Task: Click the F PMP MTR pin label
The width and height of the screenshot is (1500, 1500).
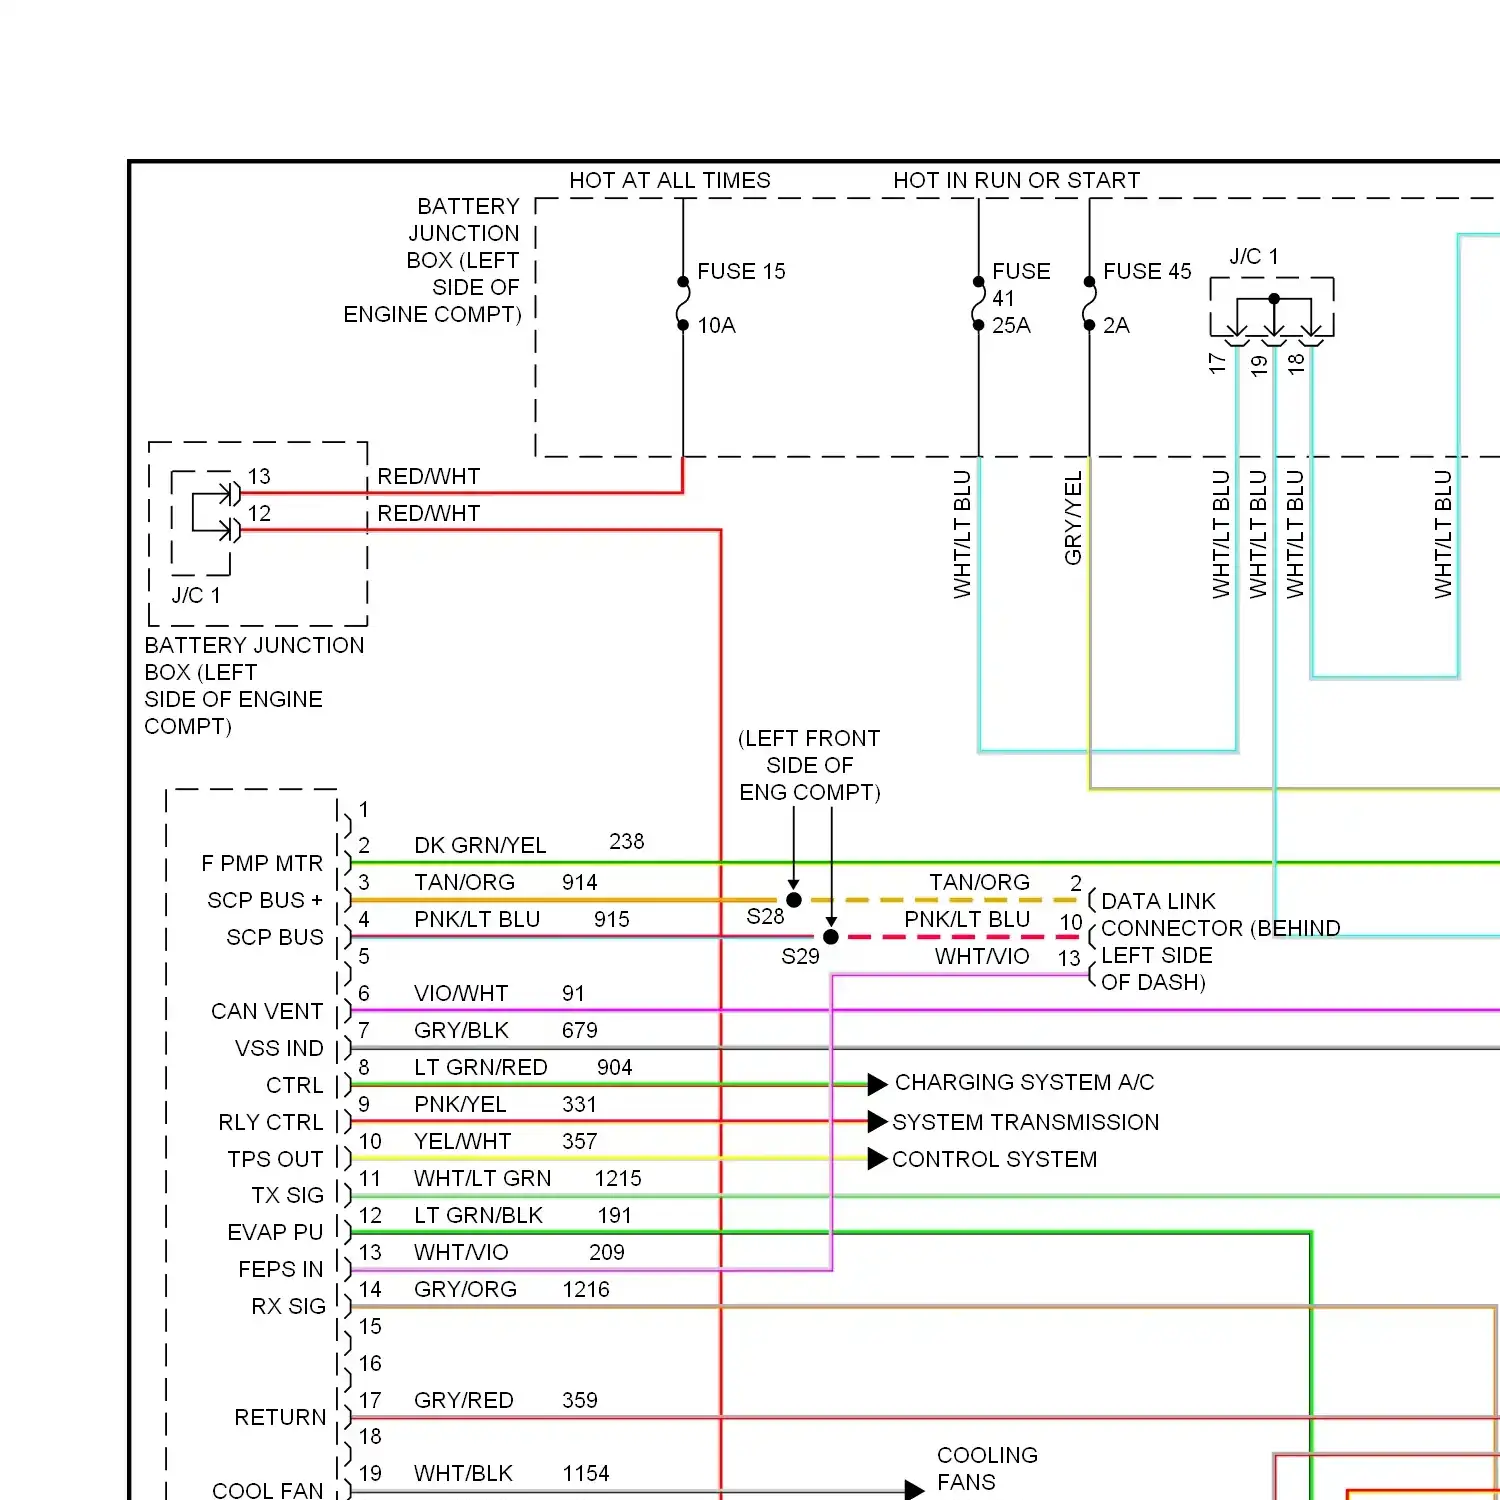Action: point(262,863)
